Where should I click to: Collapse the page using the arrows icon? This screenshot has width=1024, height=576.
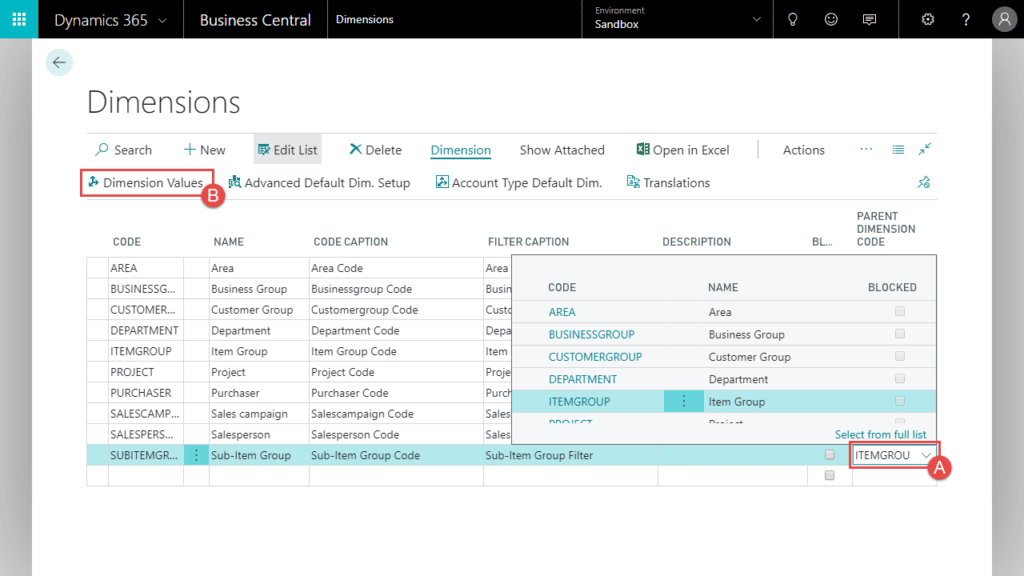(x=925, y=149)
